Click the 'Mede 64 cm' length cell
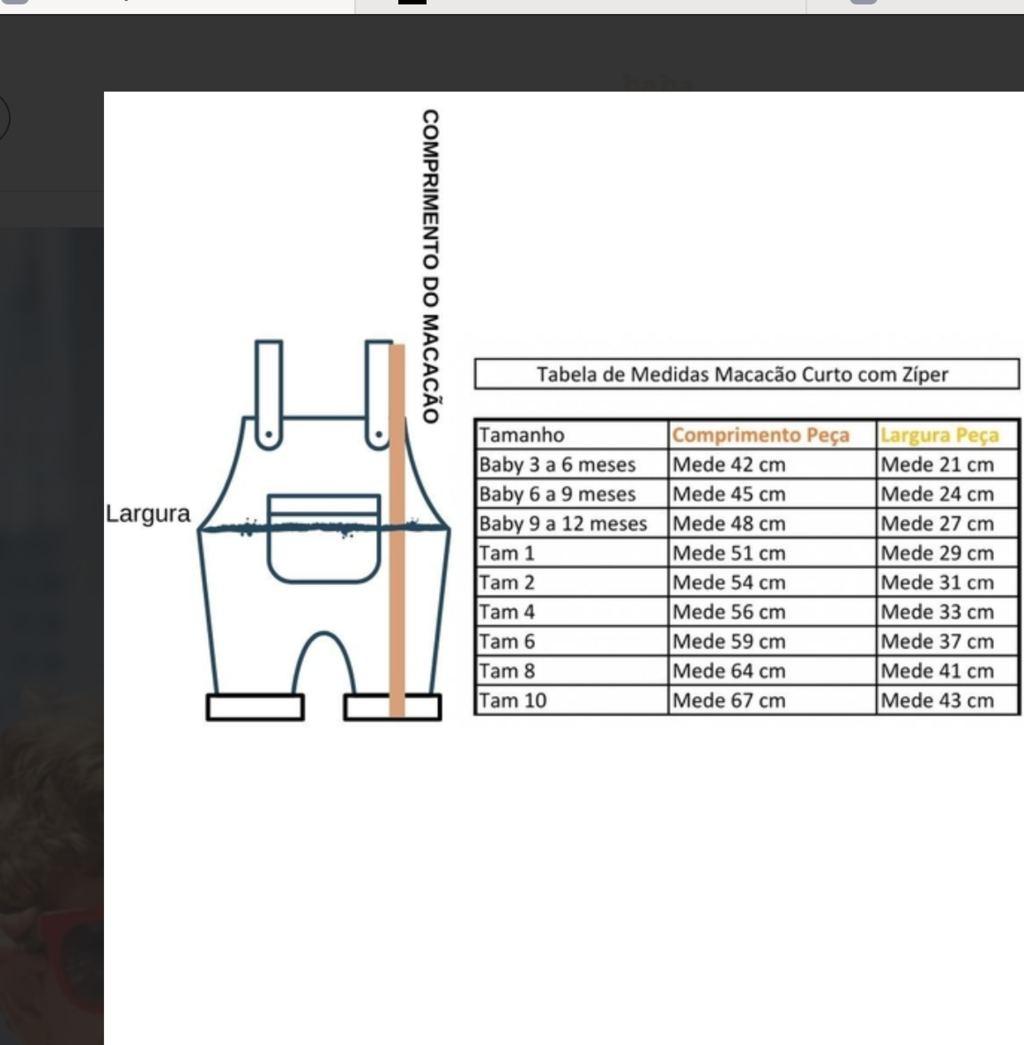 click(x=772, y=670)
